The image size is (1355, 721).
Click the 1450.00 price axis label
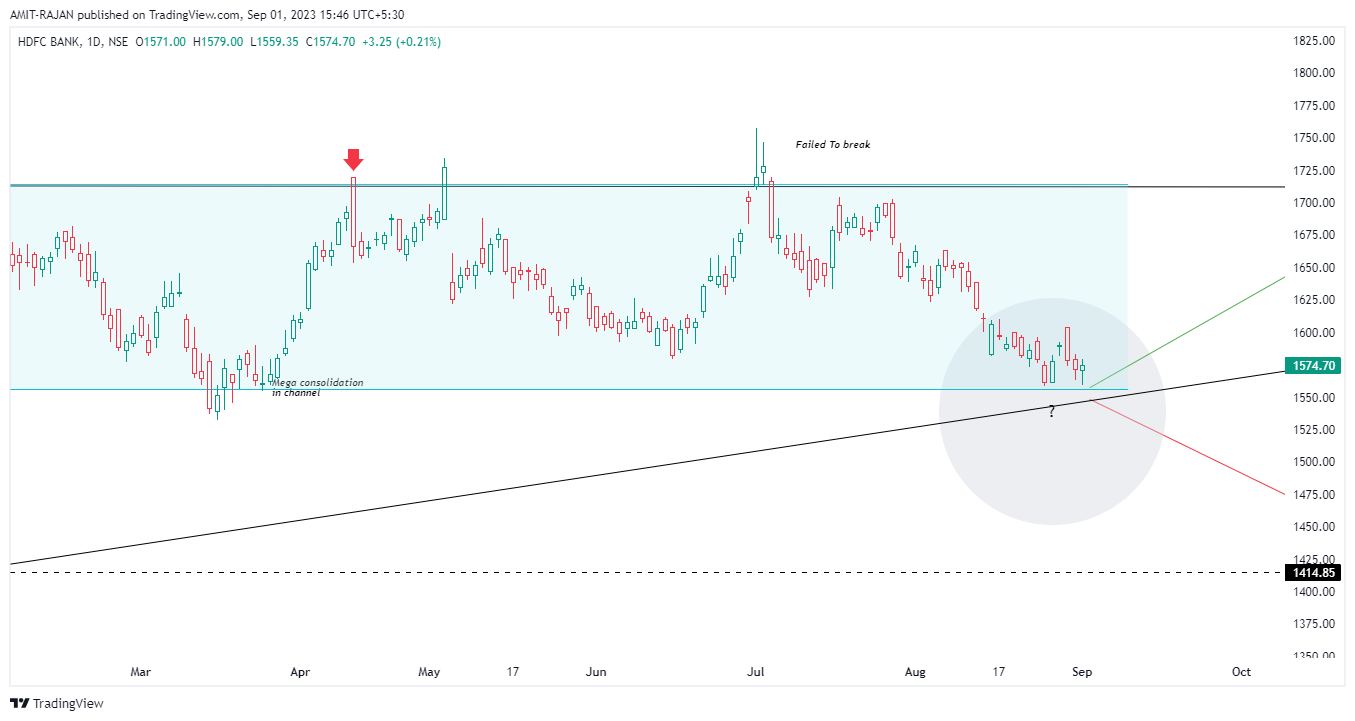1313,527
